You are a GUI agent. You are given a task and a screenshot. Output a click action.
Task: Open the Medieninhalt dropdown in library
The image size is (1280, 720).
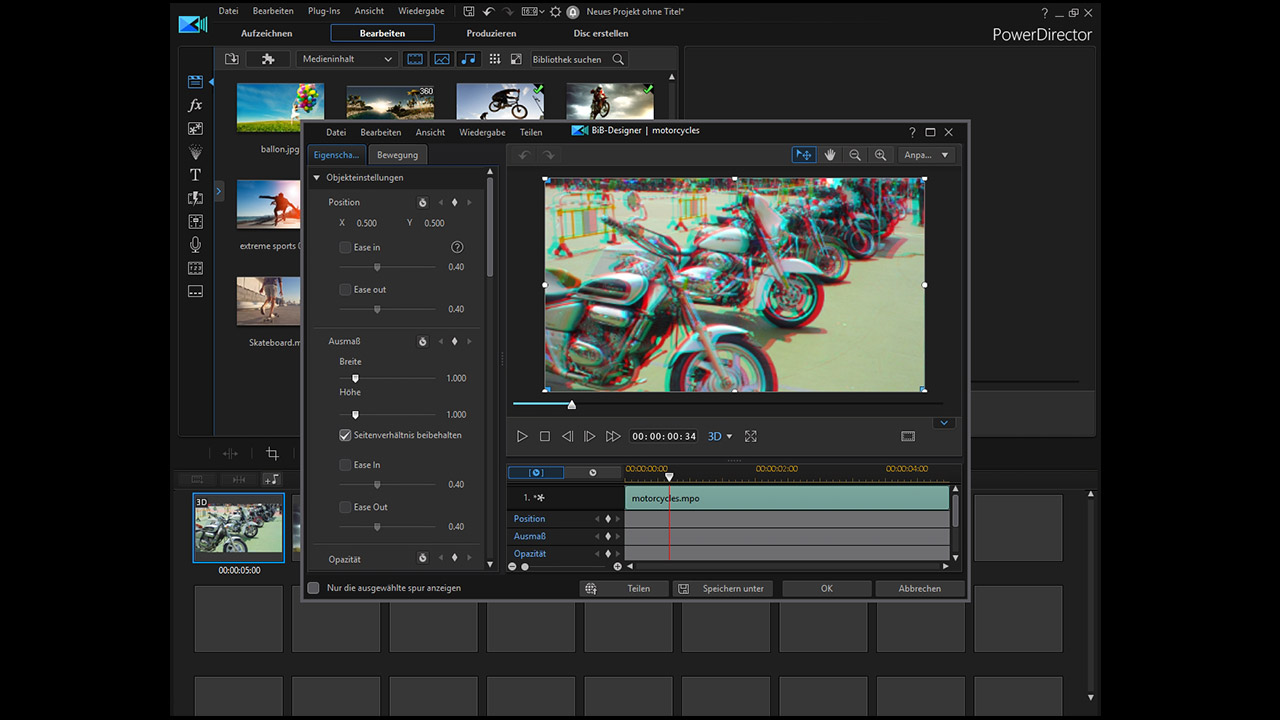348,59
